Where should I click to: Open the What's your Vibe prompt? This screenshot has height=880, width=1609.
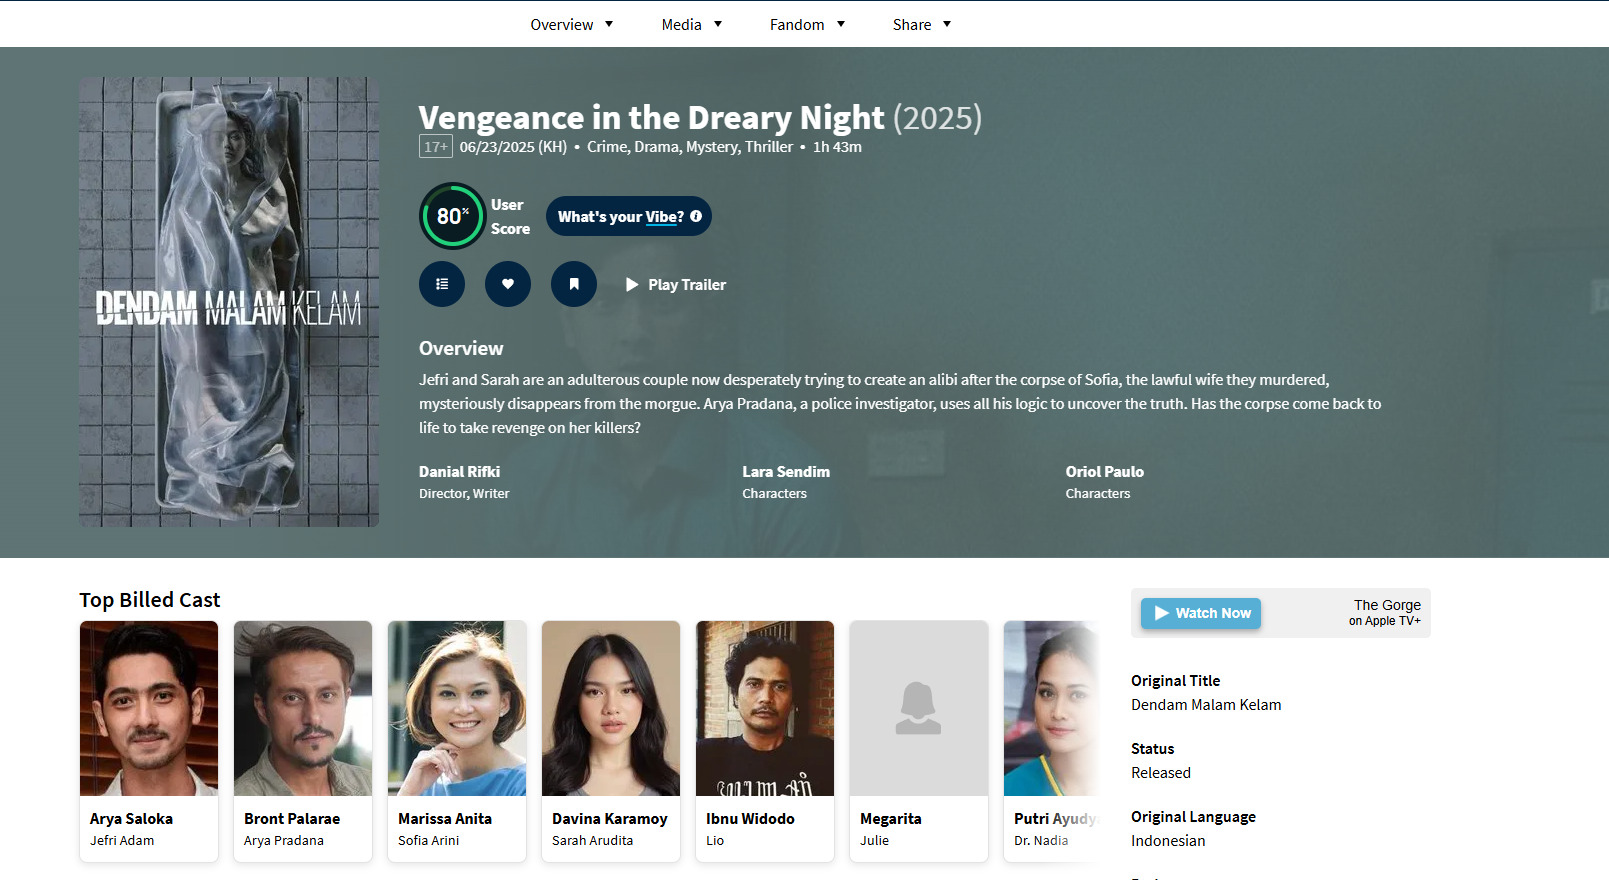620,217
